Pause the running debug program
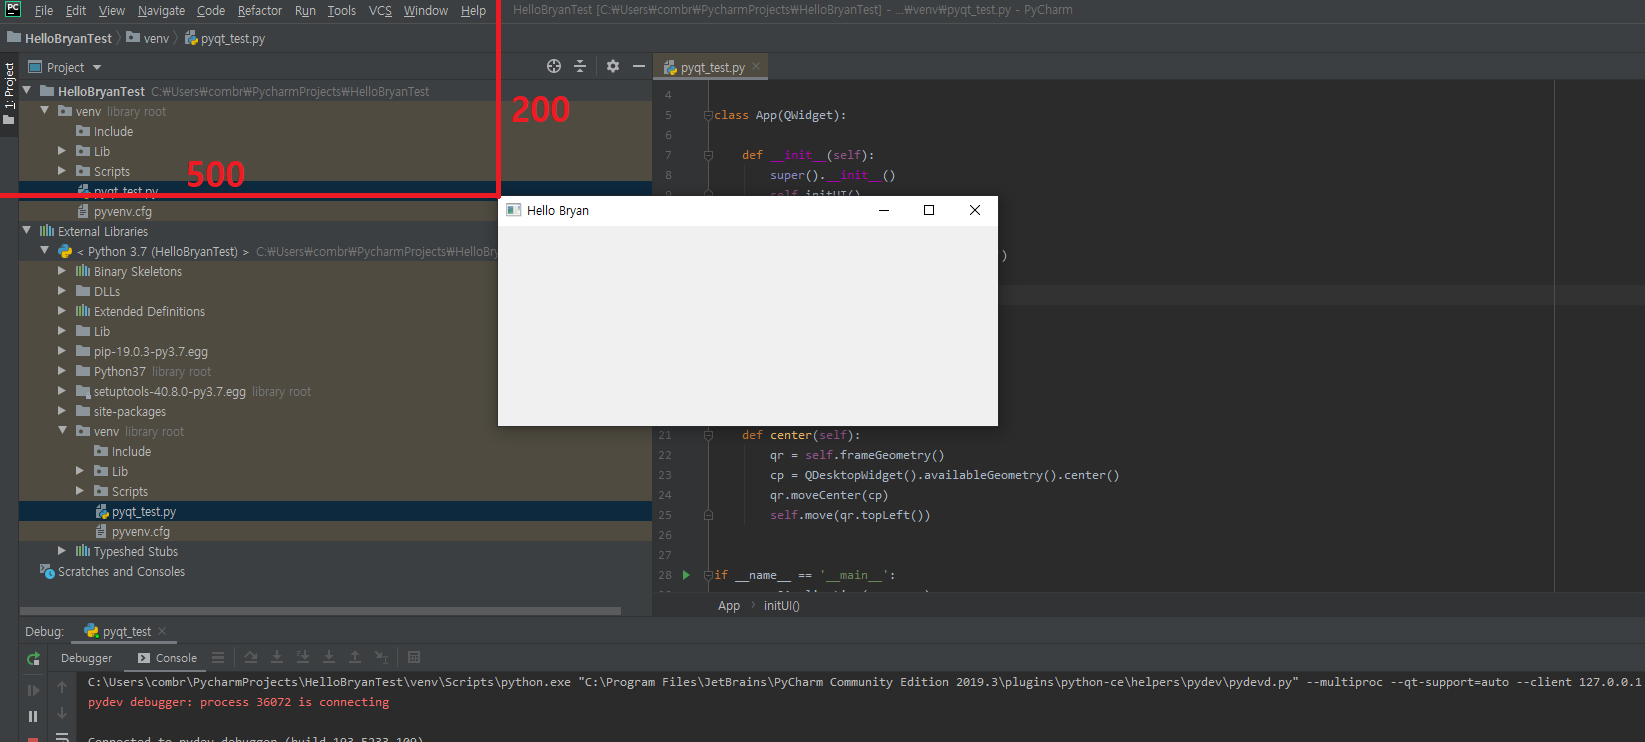The height and width of the screenshot is (742, 1645). coord(33,716)
